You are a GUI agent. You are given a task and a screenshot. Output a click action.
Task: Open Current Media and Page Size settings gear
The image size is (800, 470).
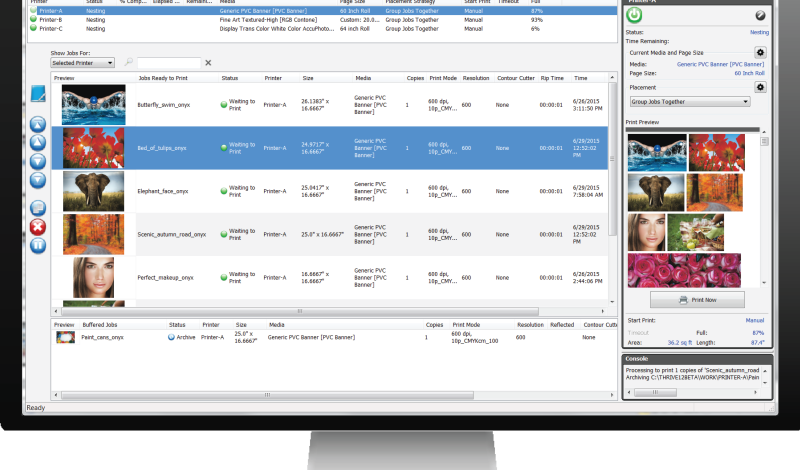[x=760, y=53]
